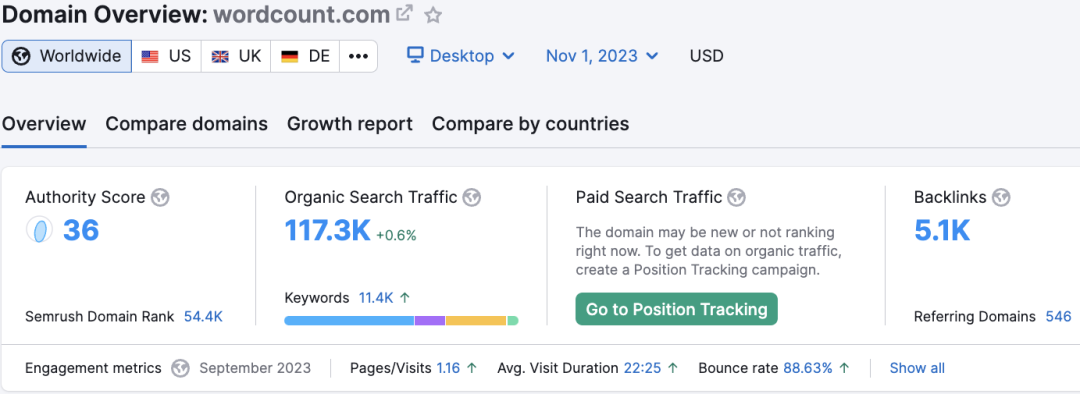Switch to UK database

(x=236, y=56)
